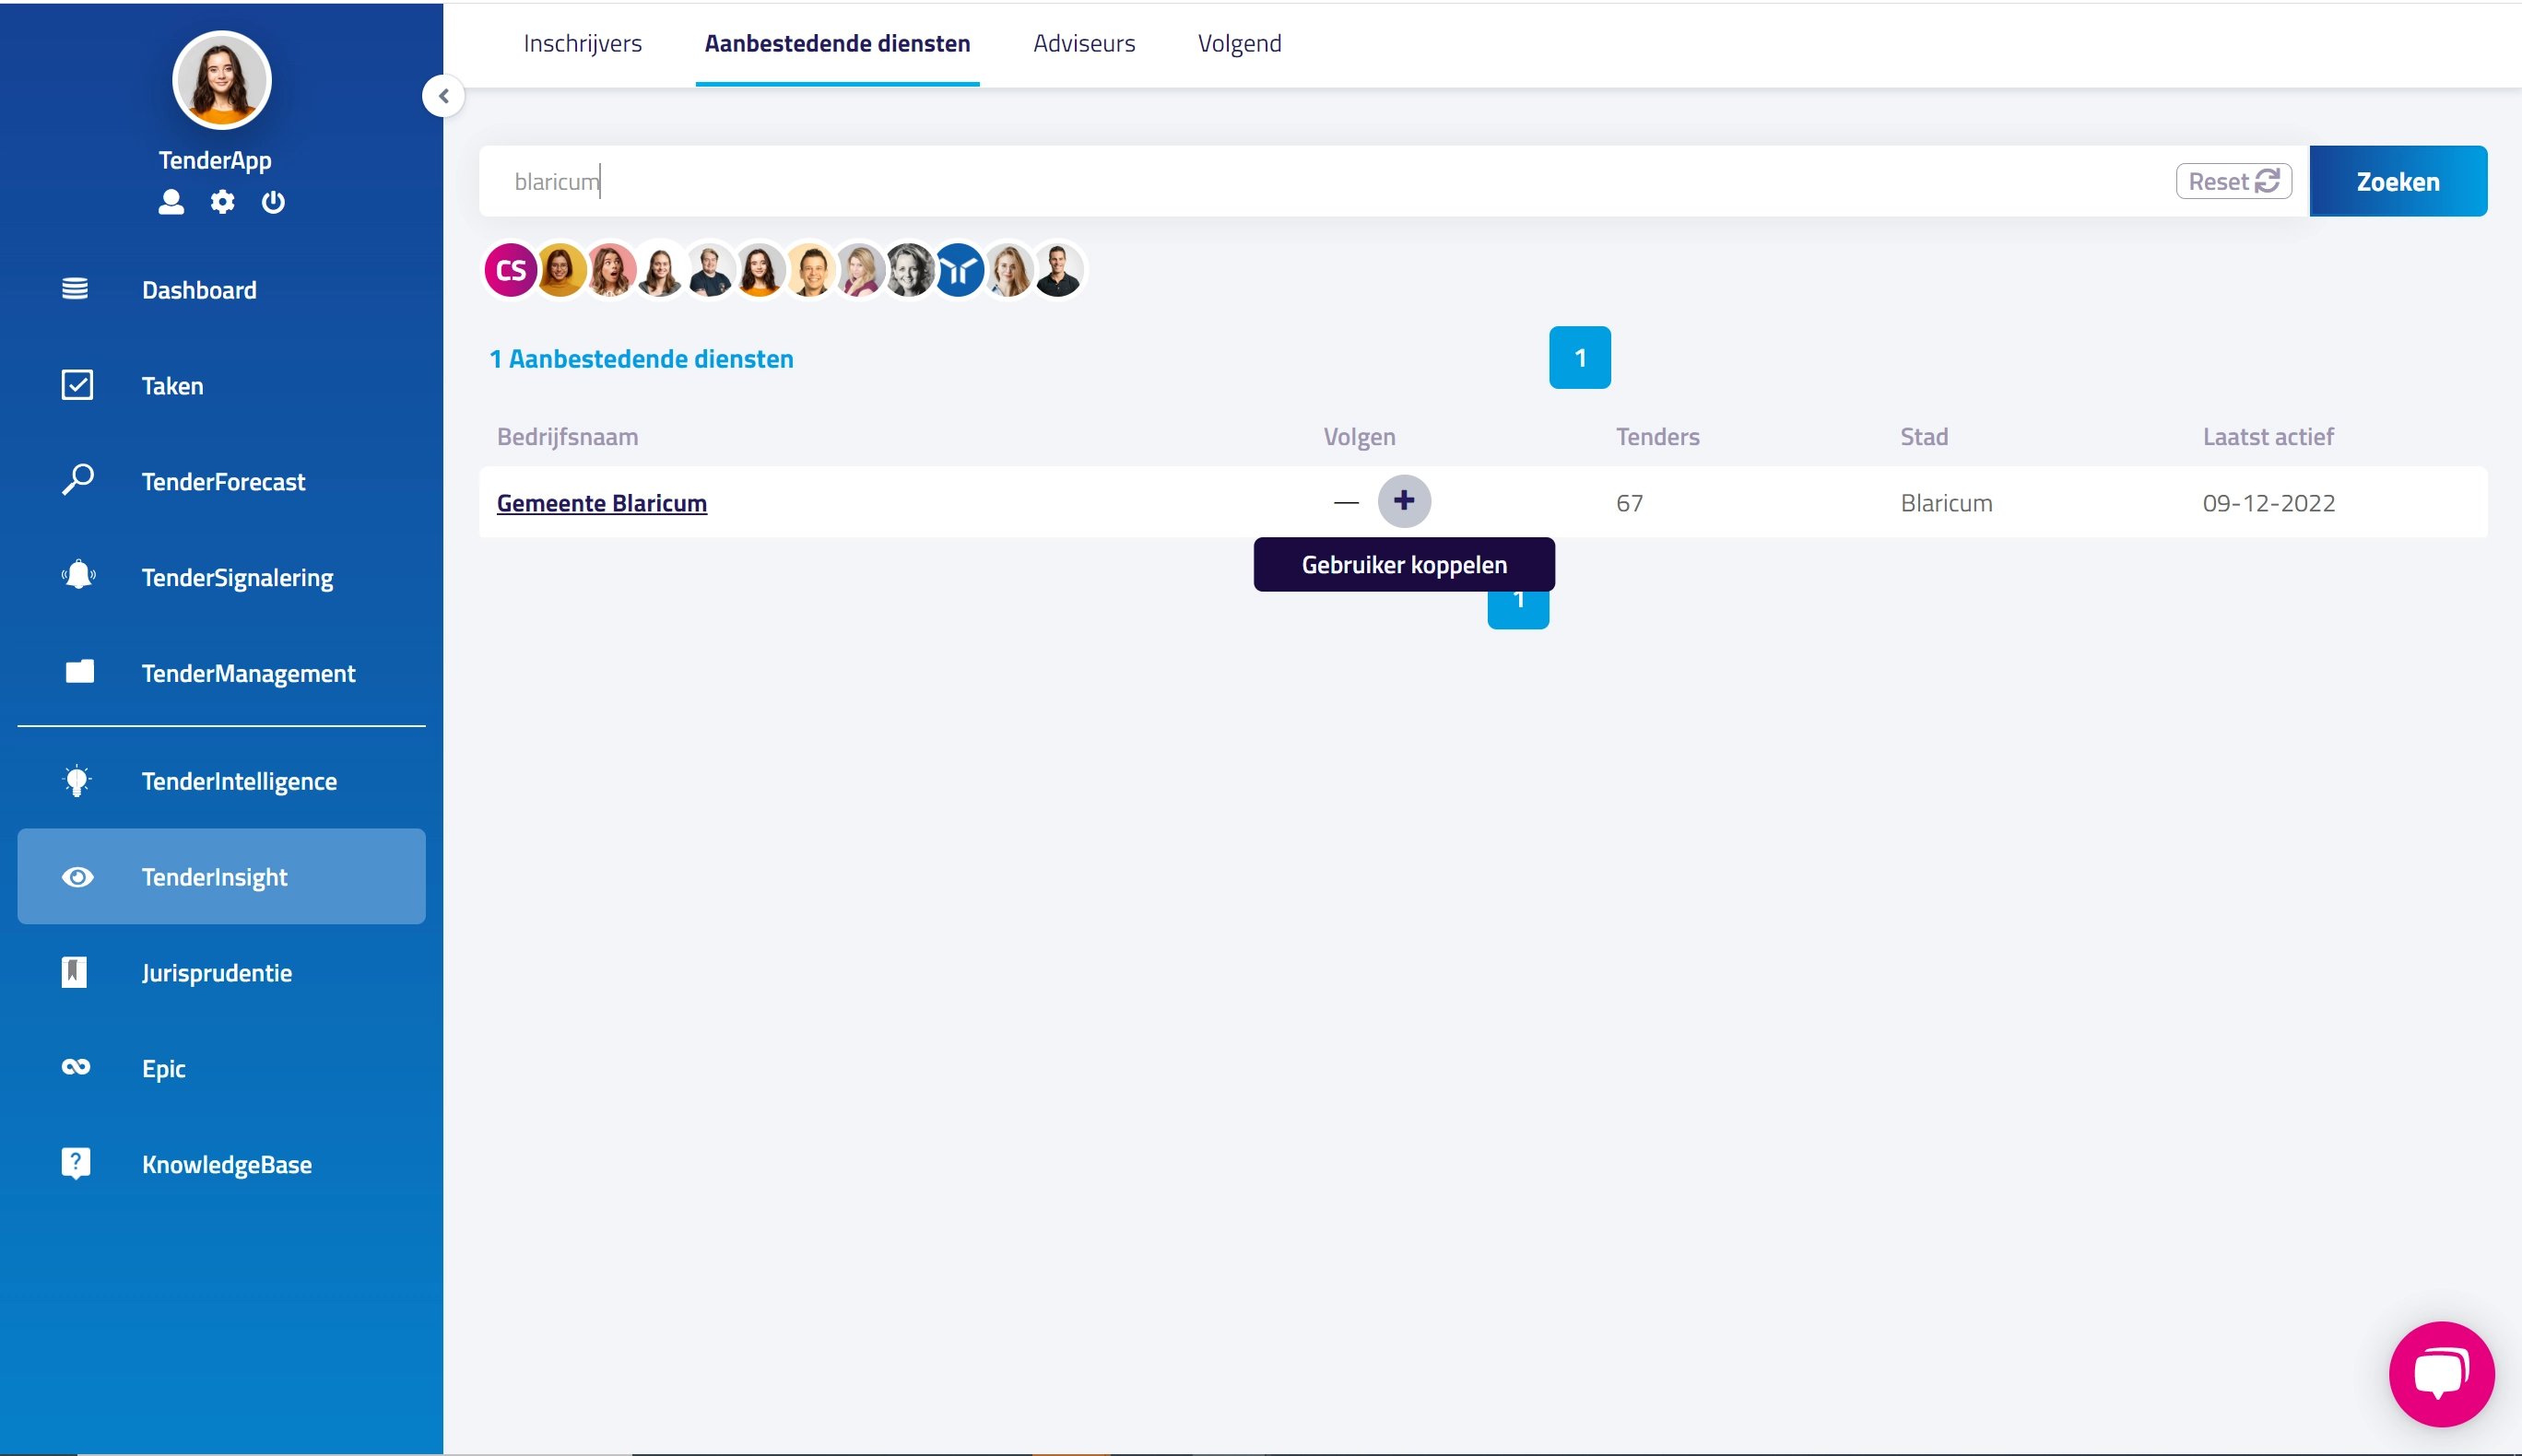Click the Zoeken search button
Viewport: 2522px width, 1456px height.
[2397, 181]
